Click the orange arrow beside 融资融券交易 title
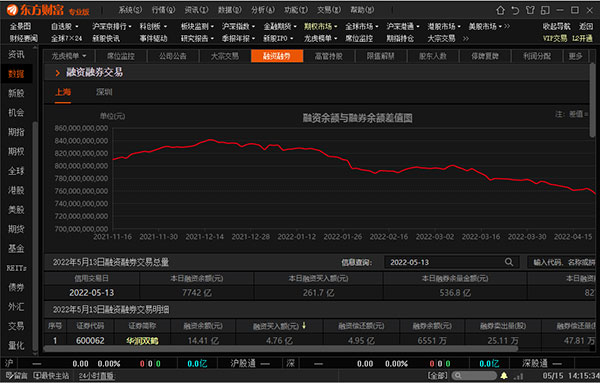This screenshot has width=600, height=383. [57, 73]
